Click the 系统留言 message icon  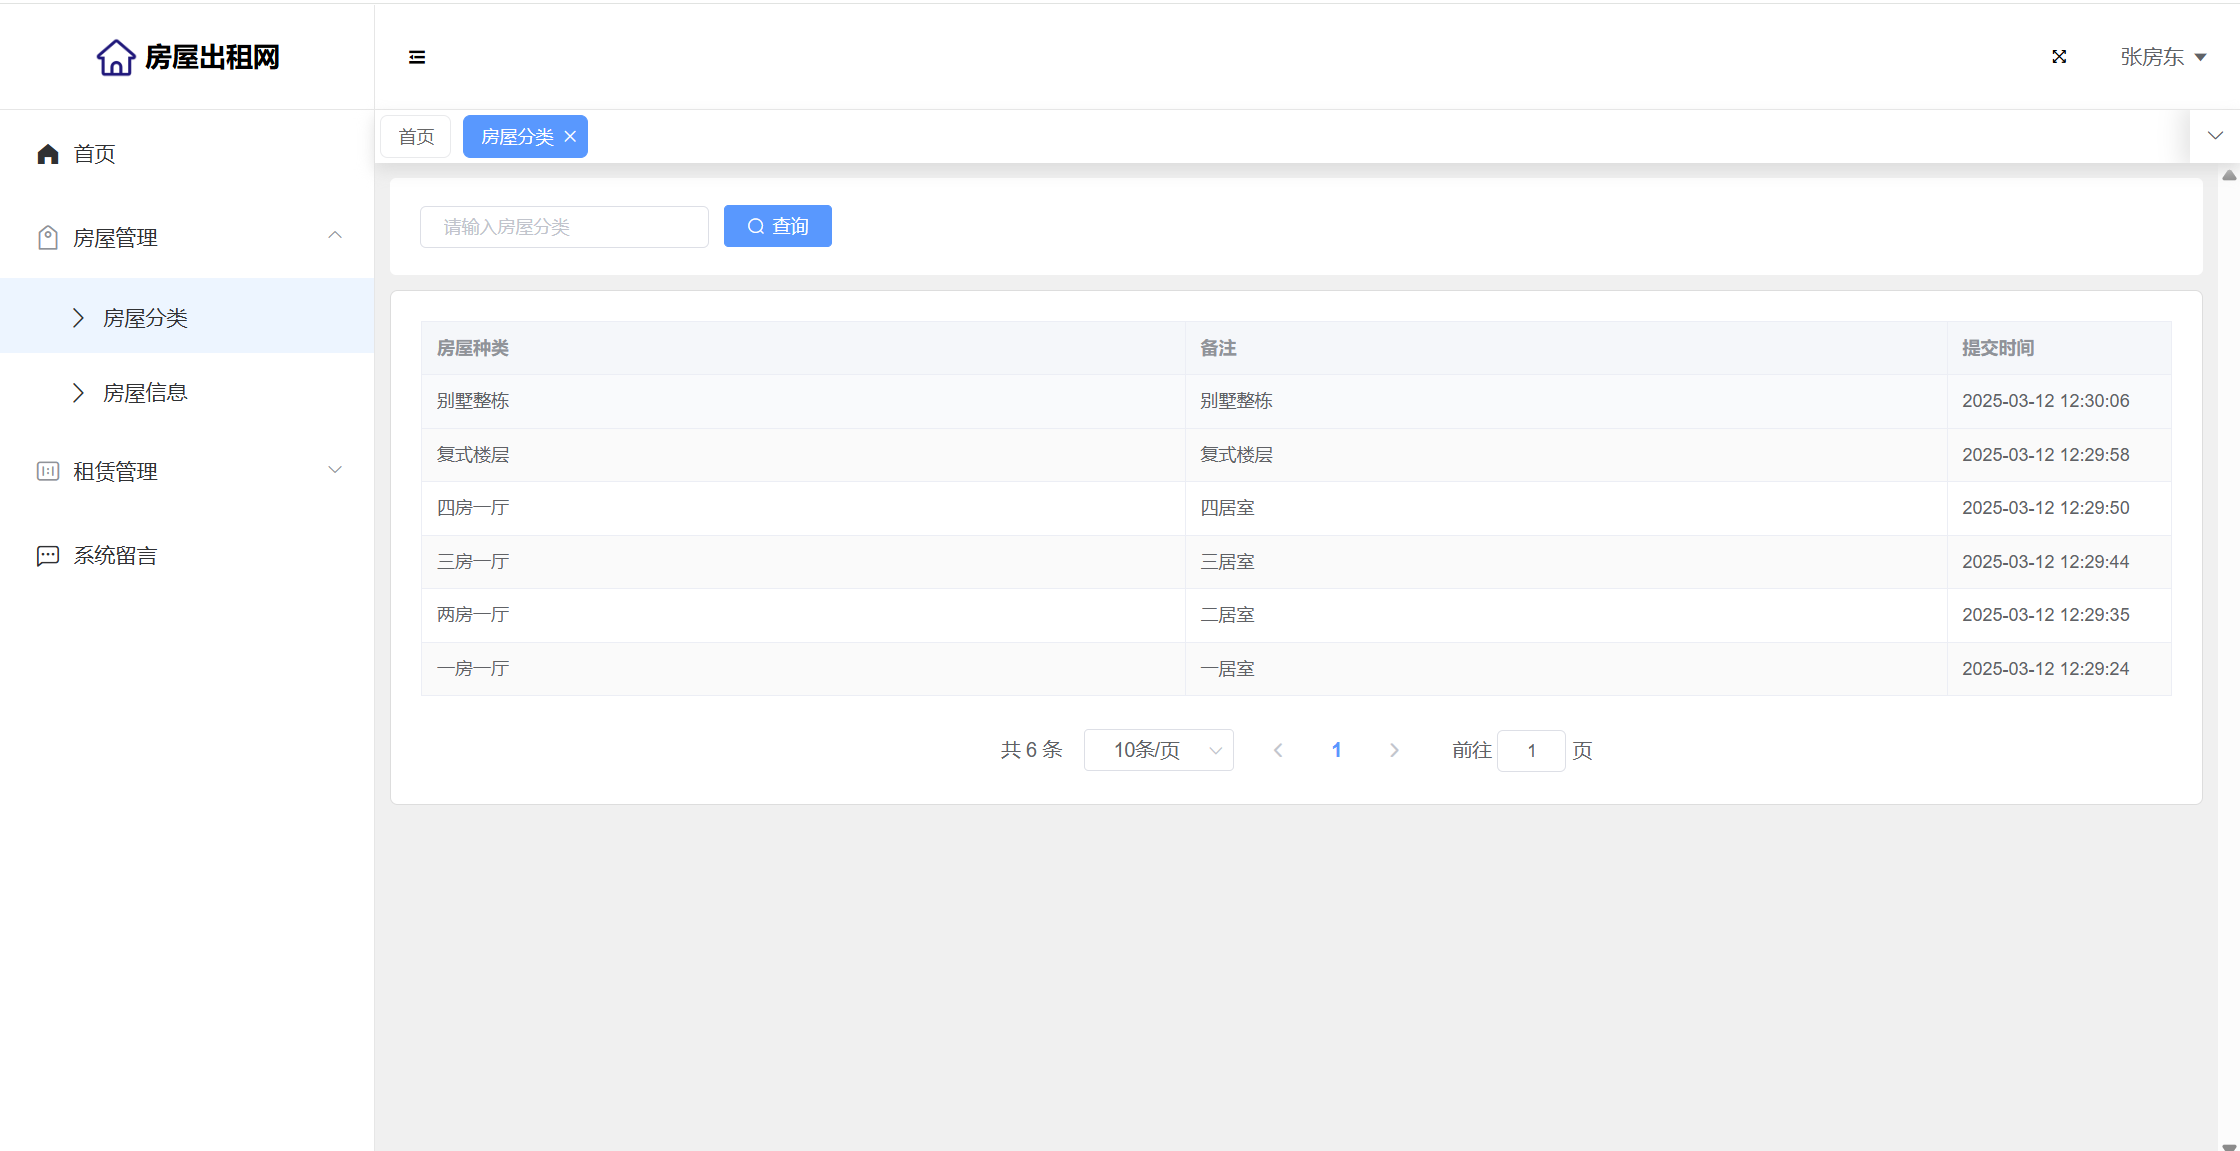(48, 556)
